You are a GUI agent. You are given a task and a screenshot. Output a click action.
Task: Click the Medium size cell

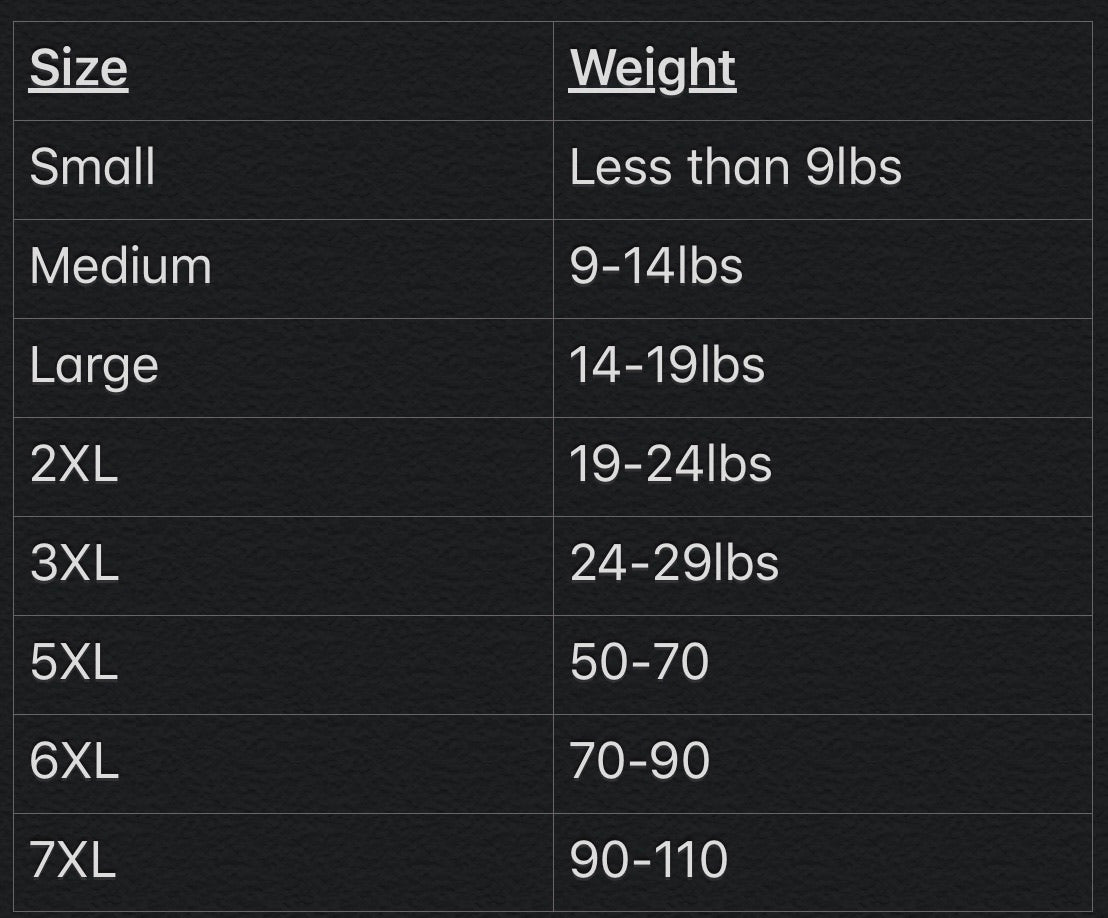[x=283, y=269]
